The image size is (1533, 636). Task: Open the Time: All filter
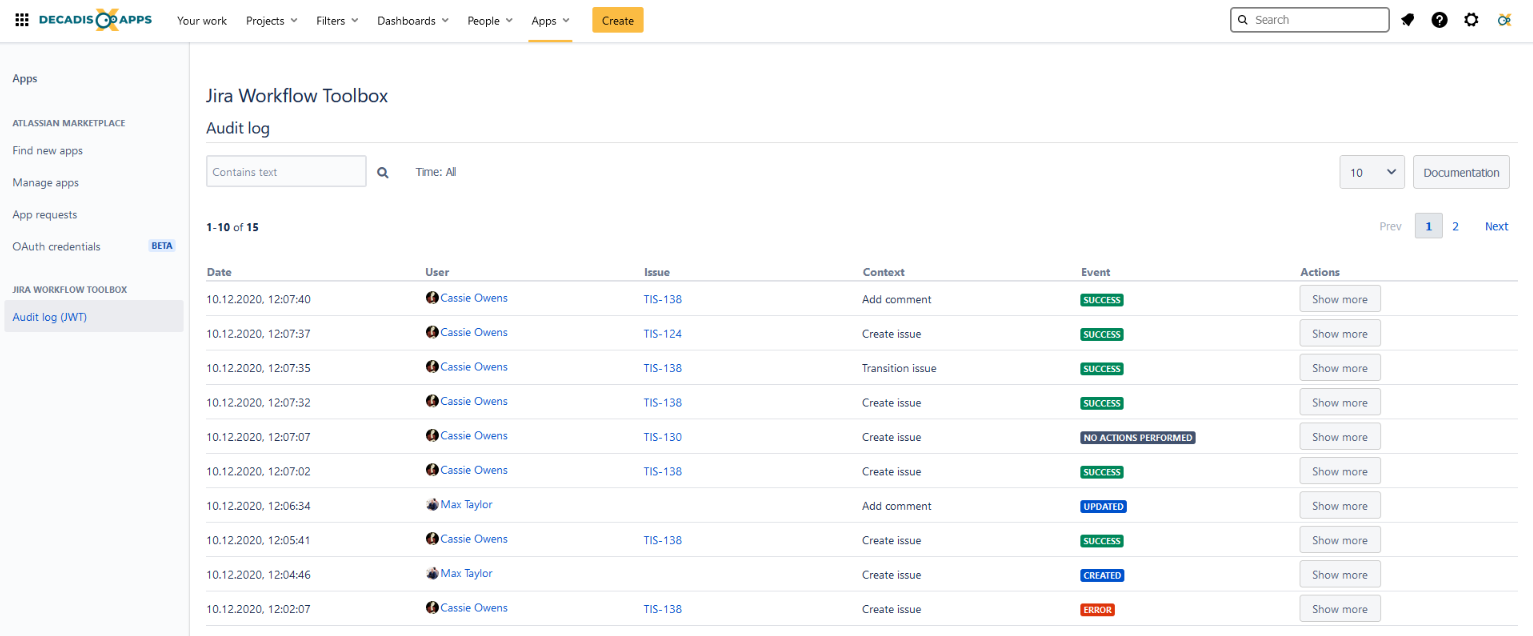coord(436,172)
